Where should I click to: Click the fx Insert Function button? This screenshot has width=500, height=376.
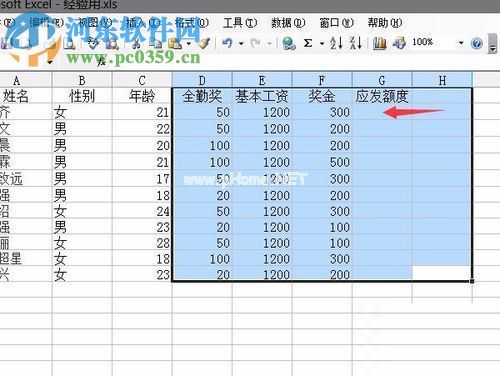click(101, 62)
